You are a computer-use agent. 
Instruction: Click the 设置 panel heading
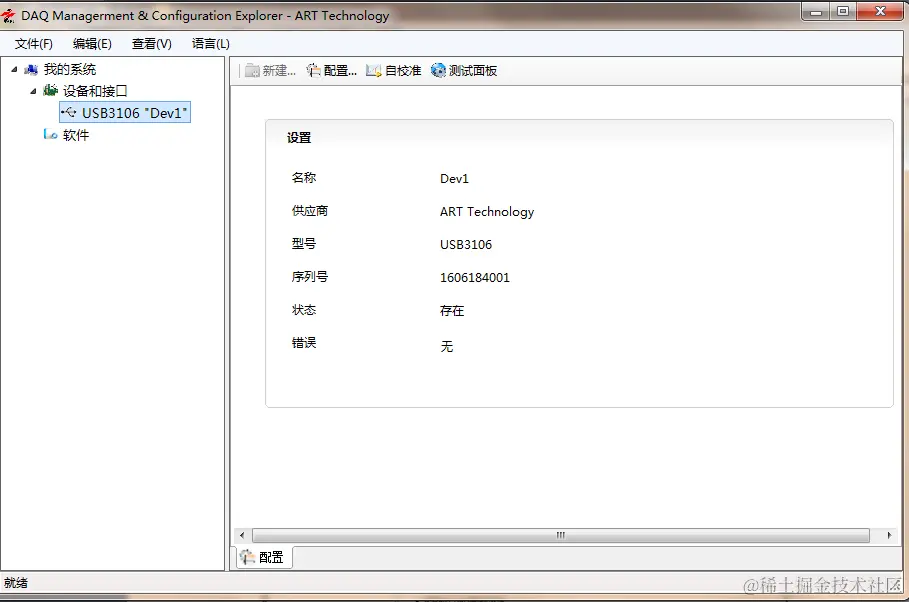click(x=299, y=138)
